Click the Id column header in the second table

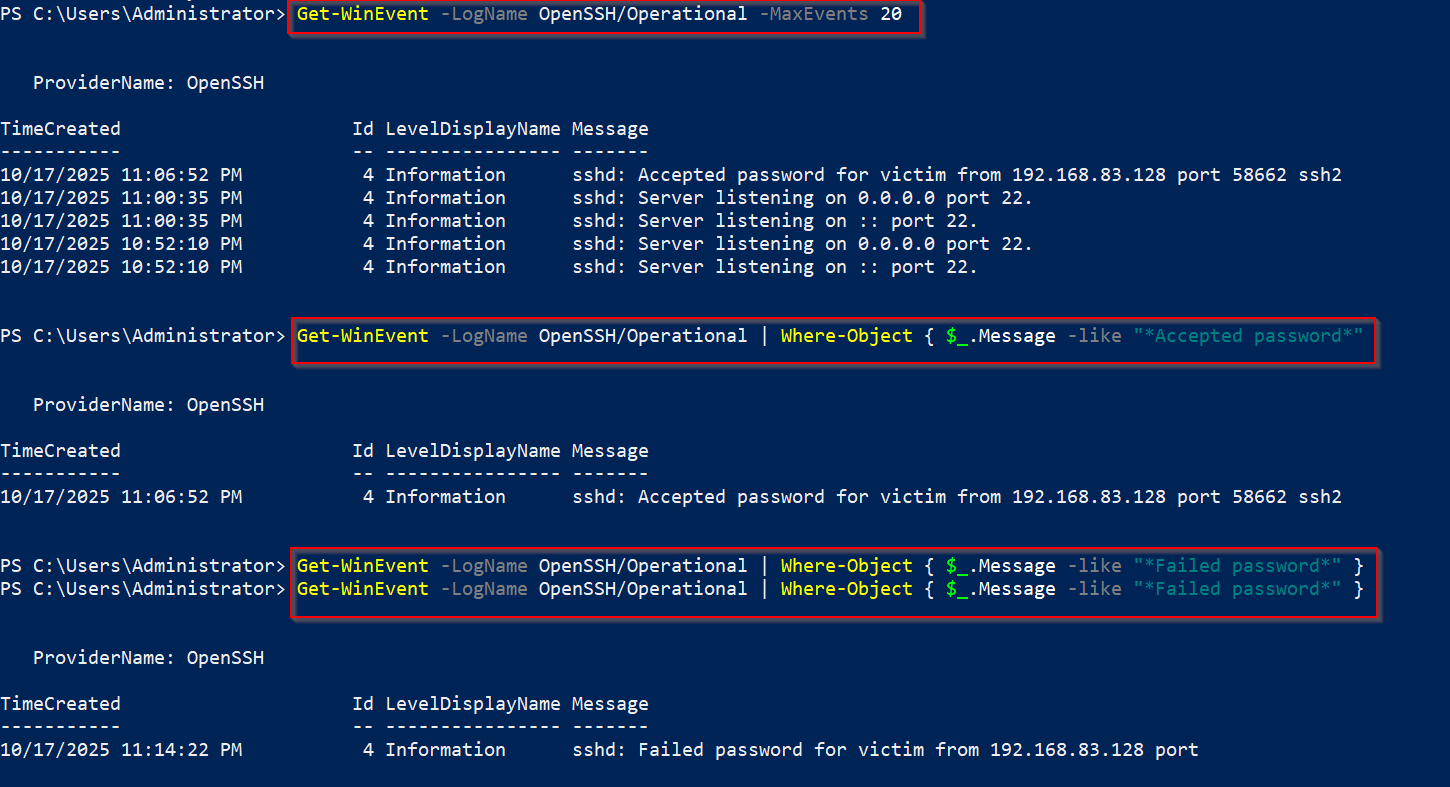click(363, 451)
